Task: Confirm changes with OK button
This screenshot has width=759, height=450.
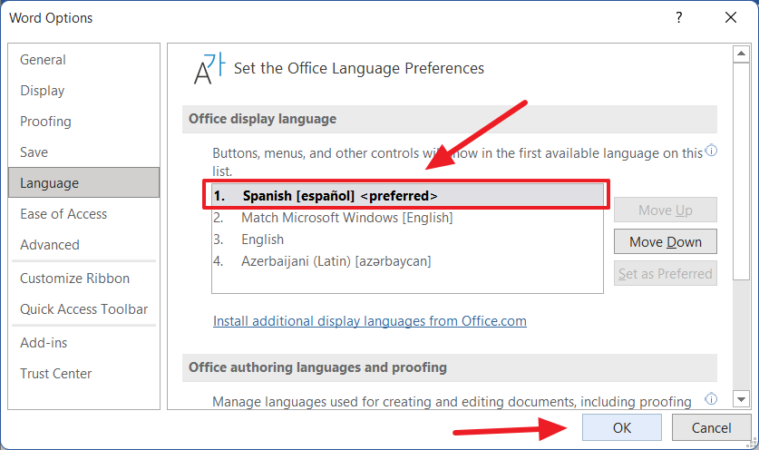Action: tap(622, 428)
